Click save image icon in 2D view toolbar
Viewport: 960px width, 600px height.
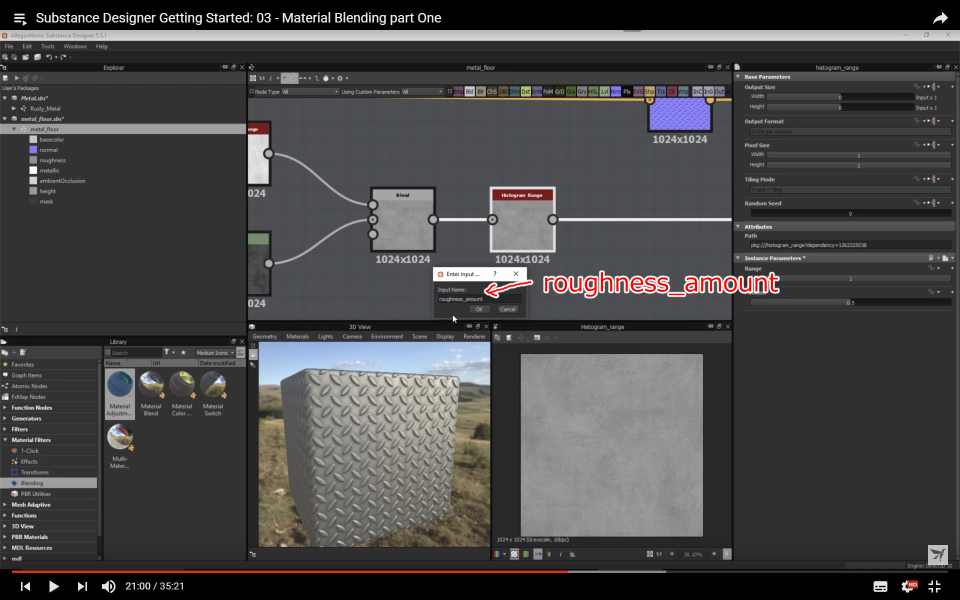point(508,337)
